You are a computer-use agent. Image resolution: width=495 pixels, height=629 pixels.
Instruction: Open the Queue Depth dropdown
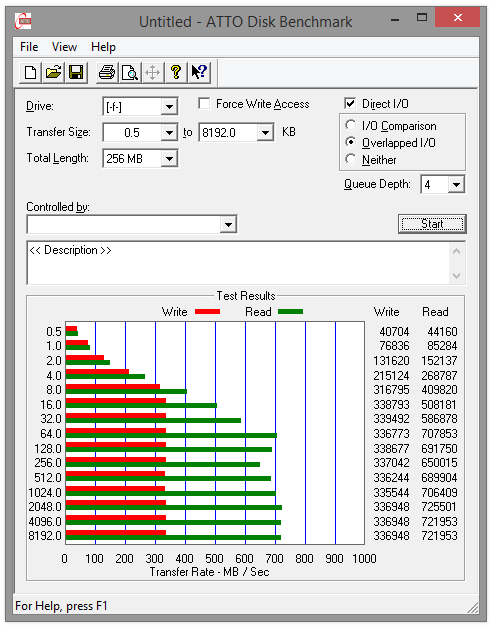456,185
